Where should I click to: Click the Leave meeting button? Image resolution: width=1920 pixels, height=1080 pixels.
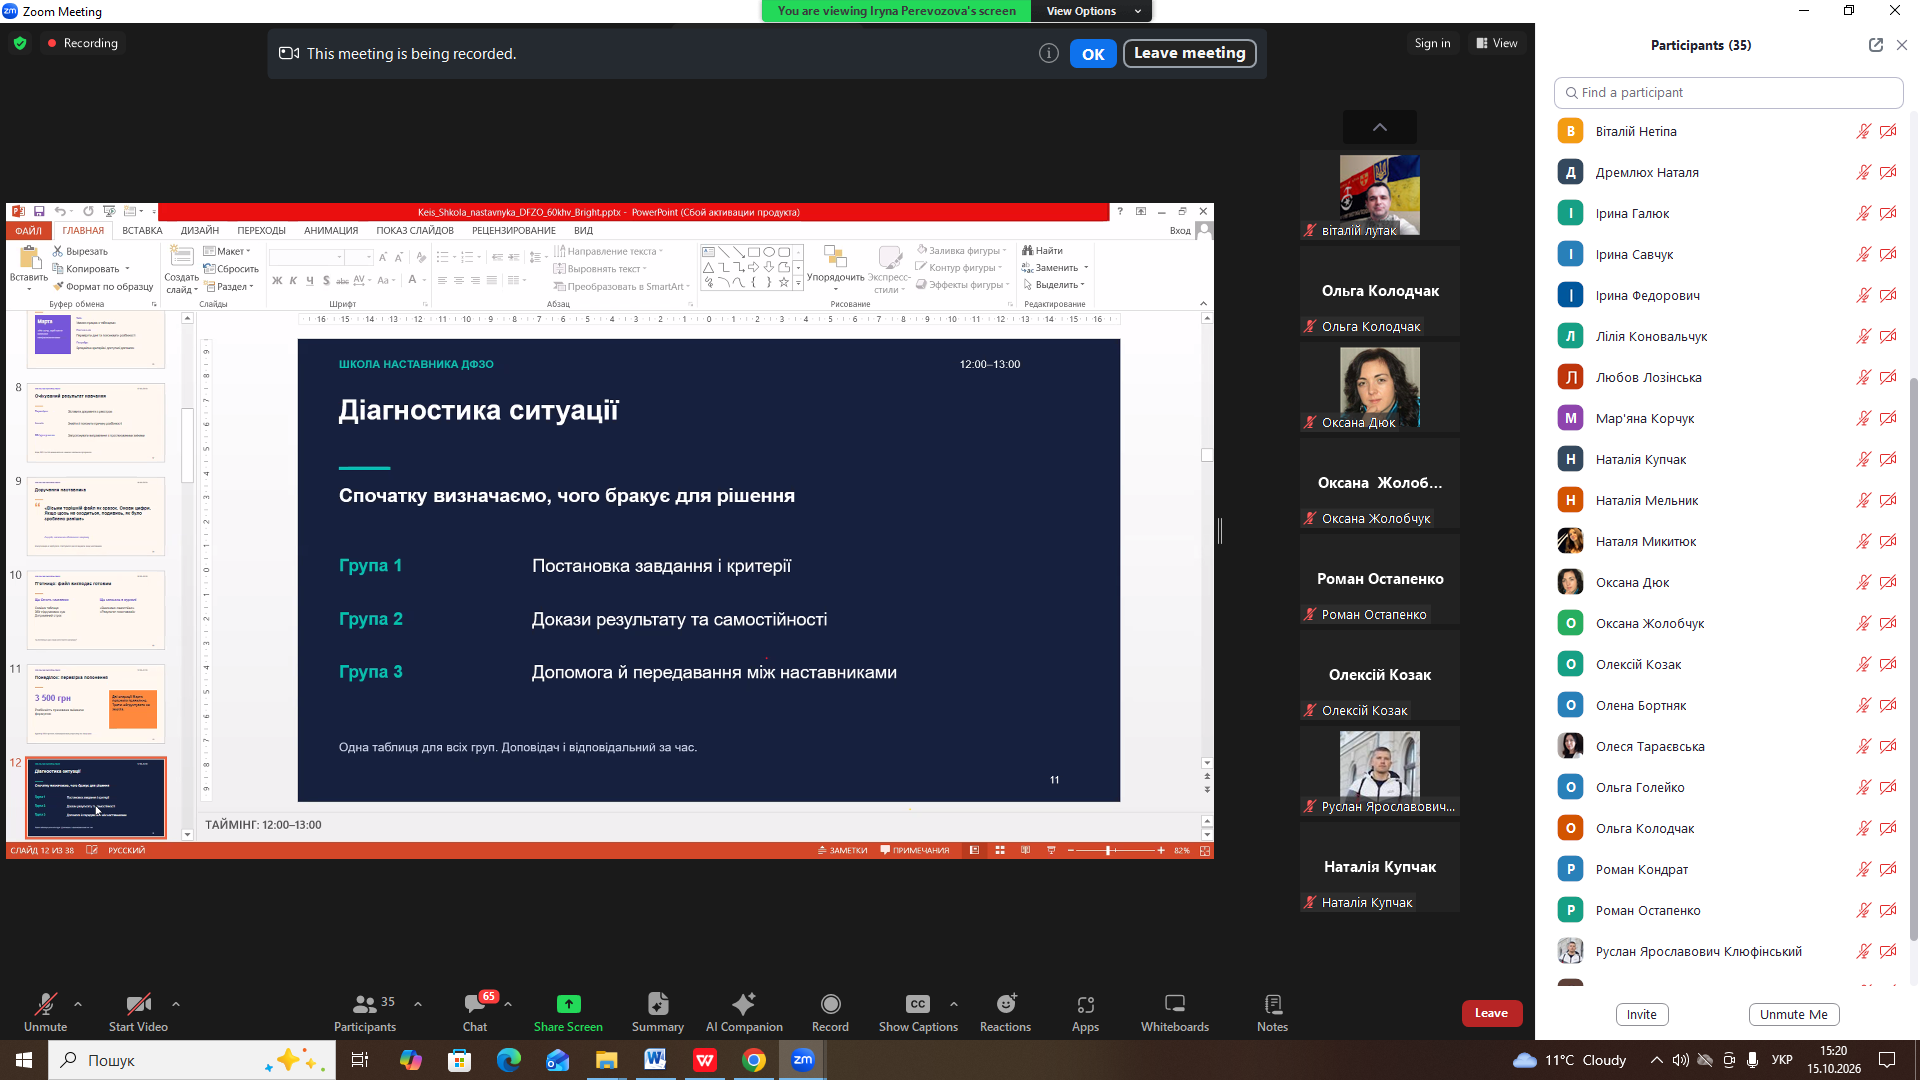point(1190,53)
